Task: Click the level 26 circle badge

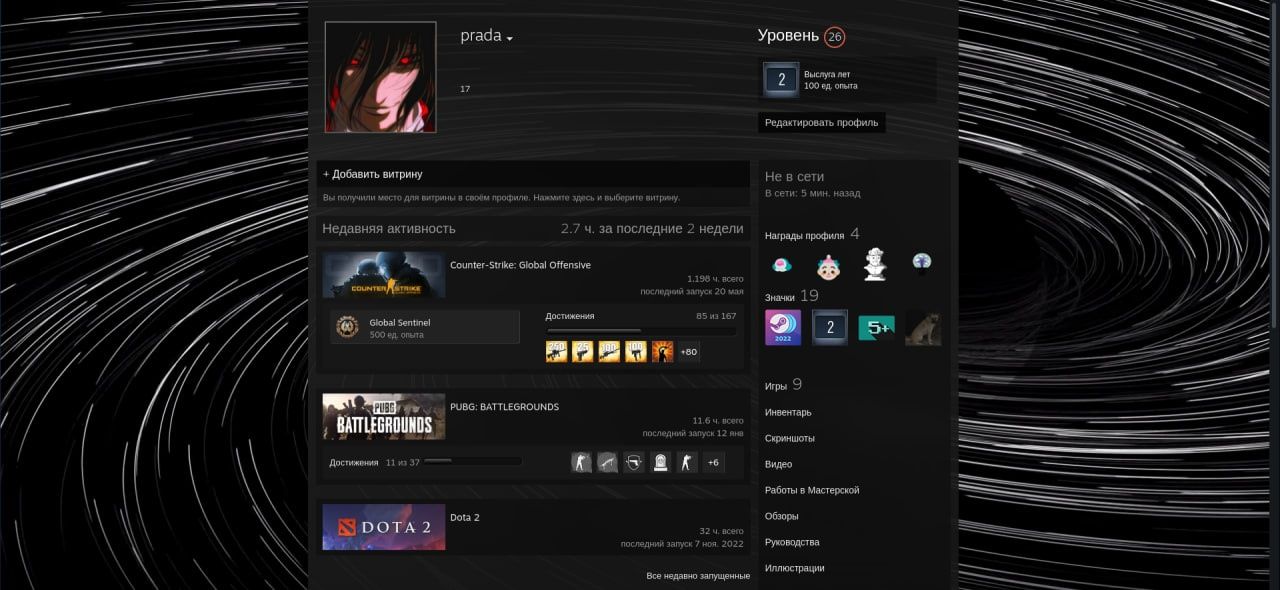Action: [834, 37]
